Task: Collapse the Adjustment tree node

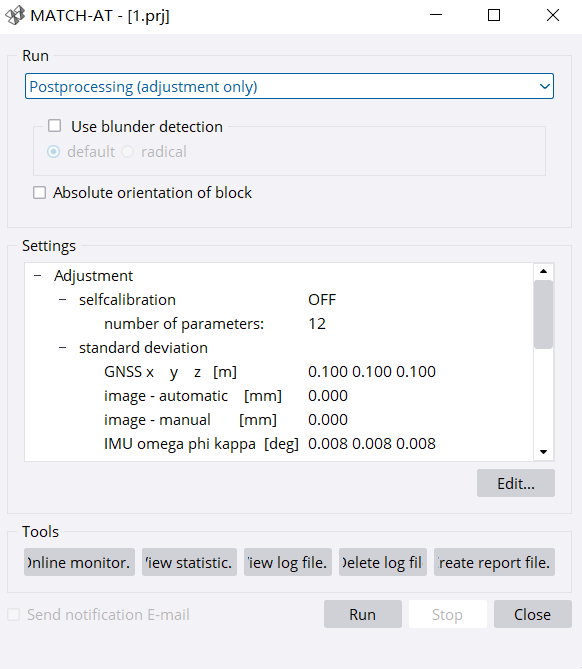Action: 38,276
